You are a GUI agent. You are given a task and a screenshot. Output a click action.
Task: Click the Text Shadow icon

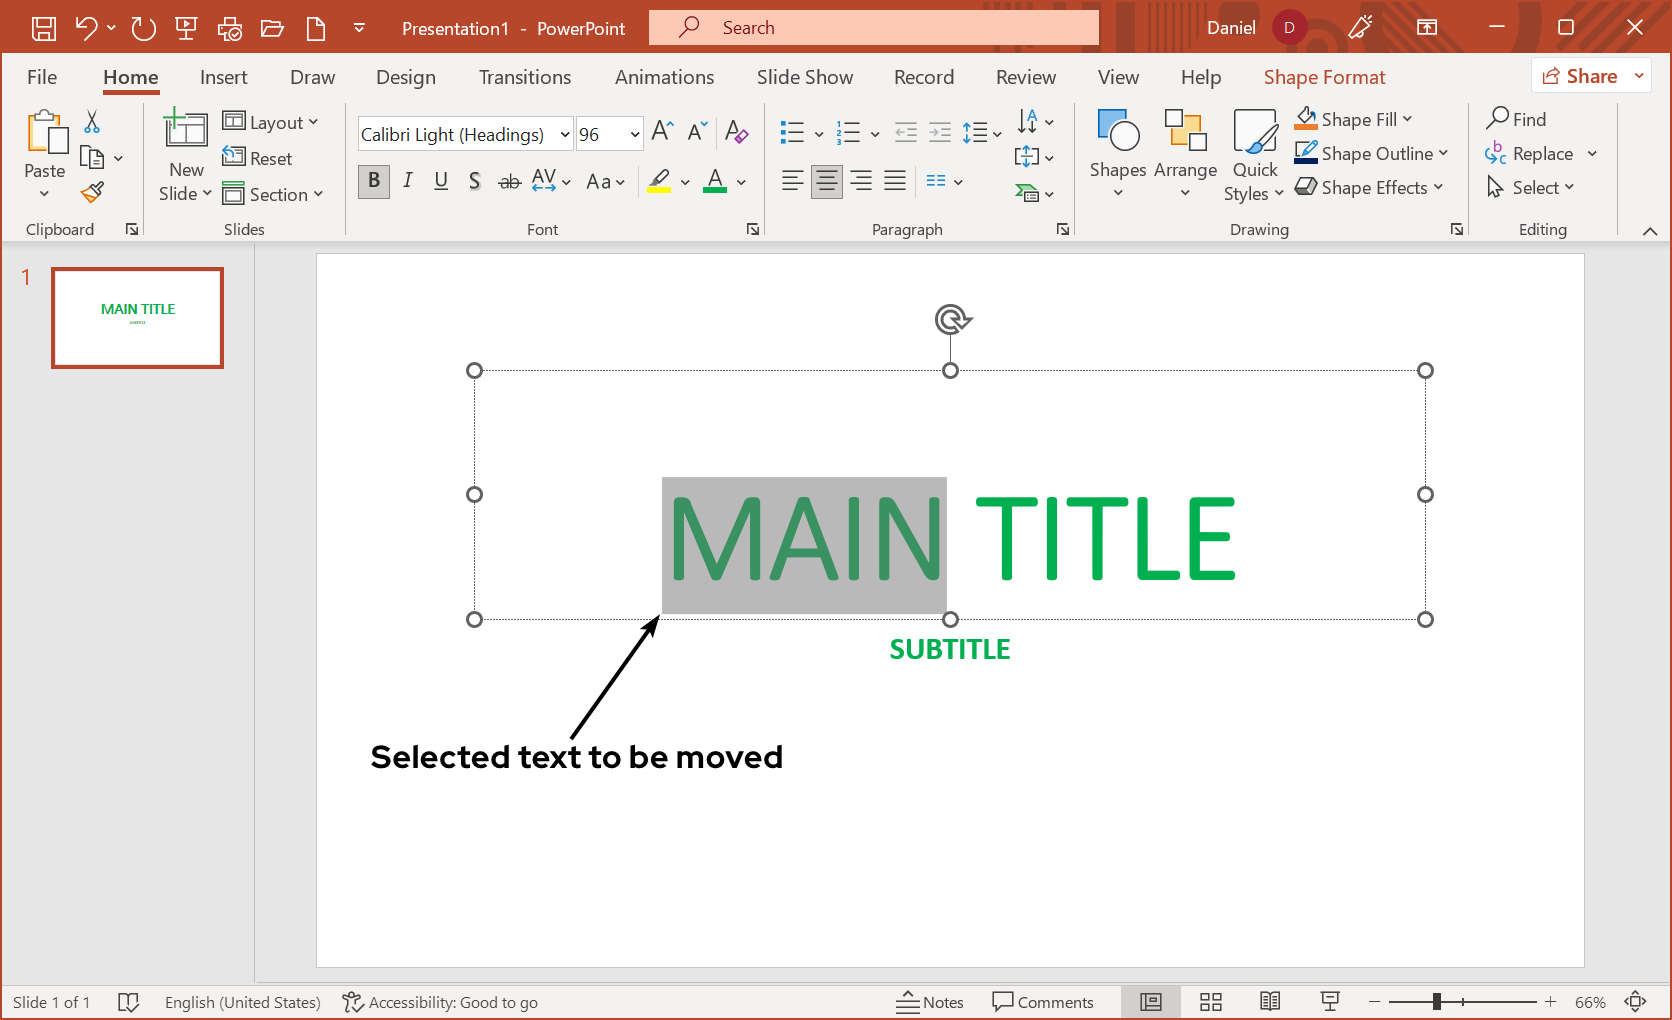pyautogui.click(x=475, y=181)
